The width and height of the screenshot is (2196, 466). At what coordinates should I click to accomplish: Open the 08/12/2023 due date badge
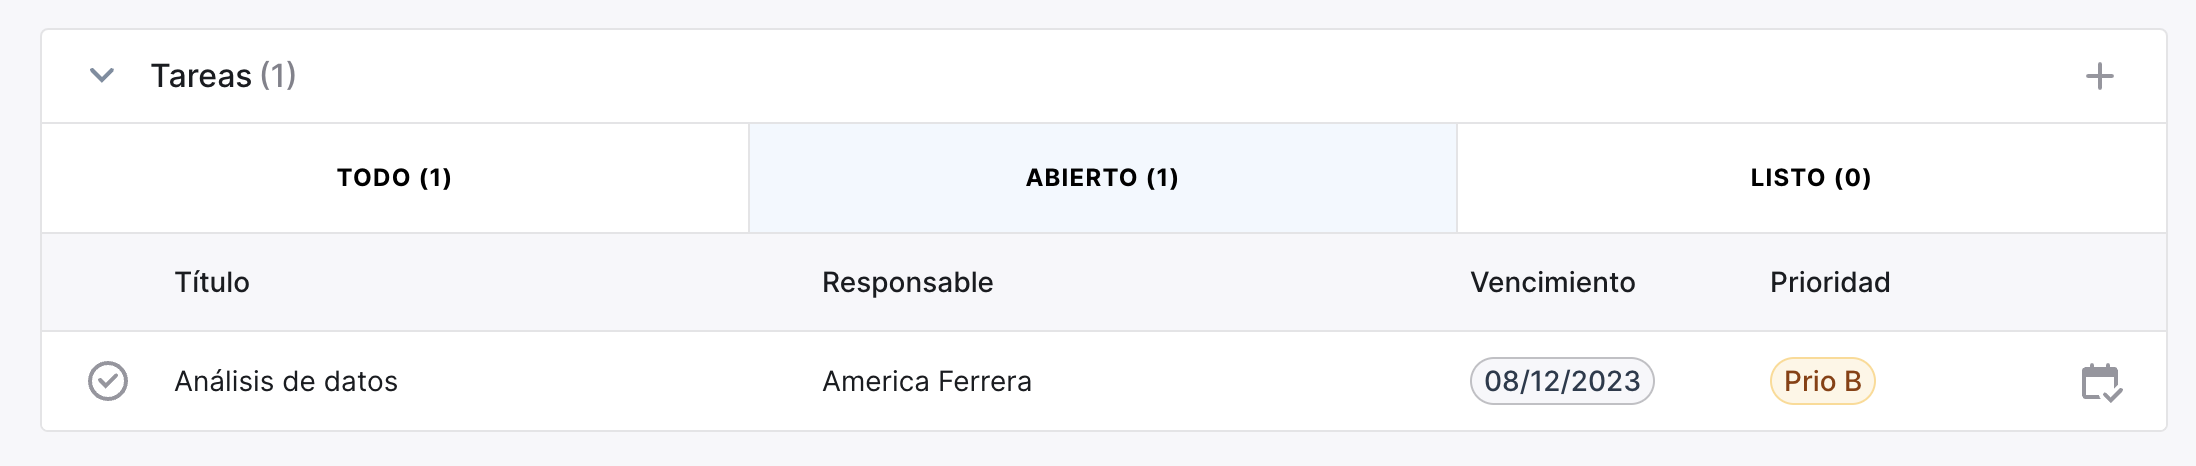(x=1562, y=381)
